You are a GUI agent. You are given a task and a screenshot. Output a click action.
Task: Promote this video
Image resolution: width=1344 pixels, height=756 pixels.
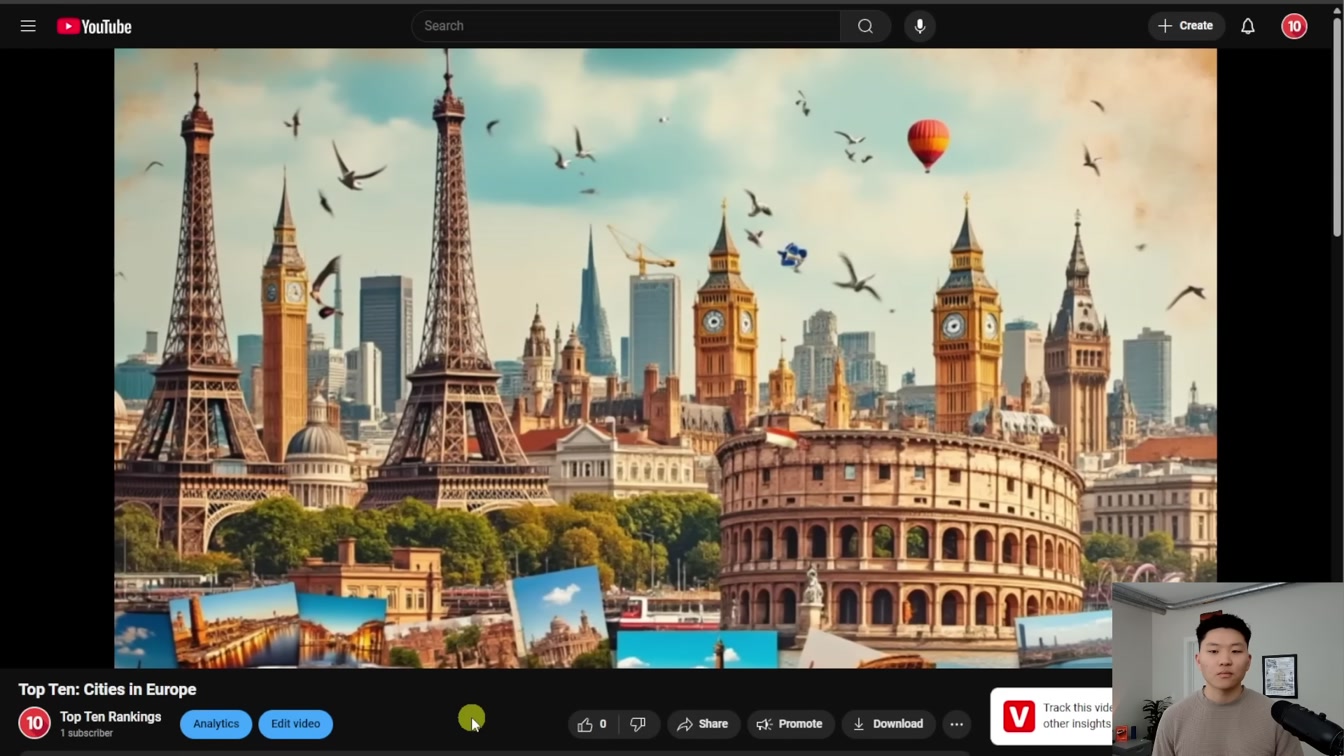[x=790, y=724]
